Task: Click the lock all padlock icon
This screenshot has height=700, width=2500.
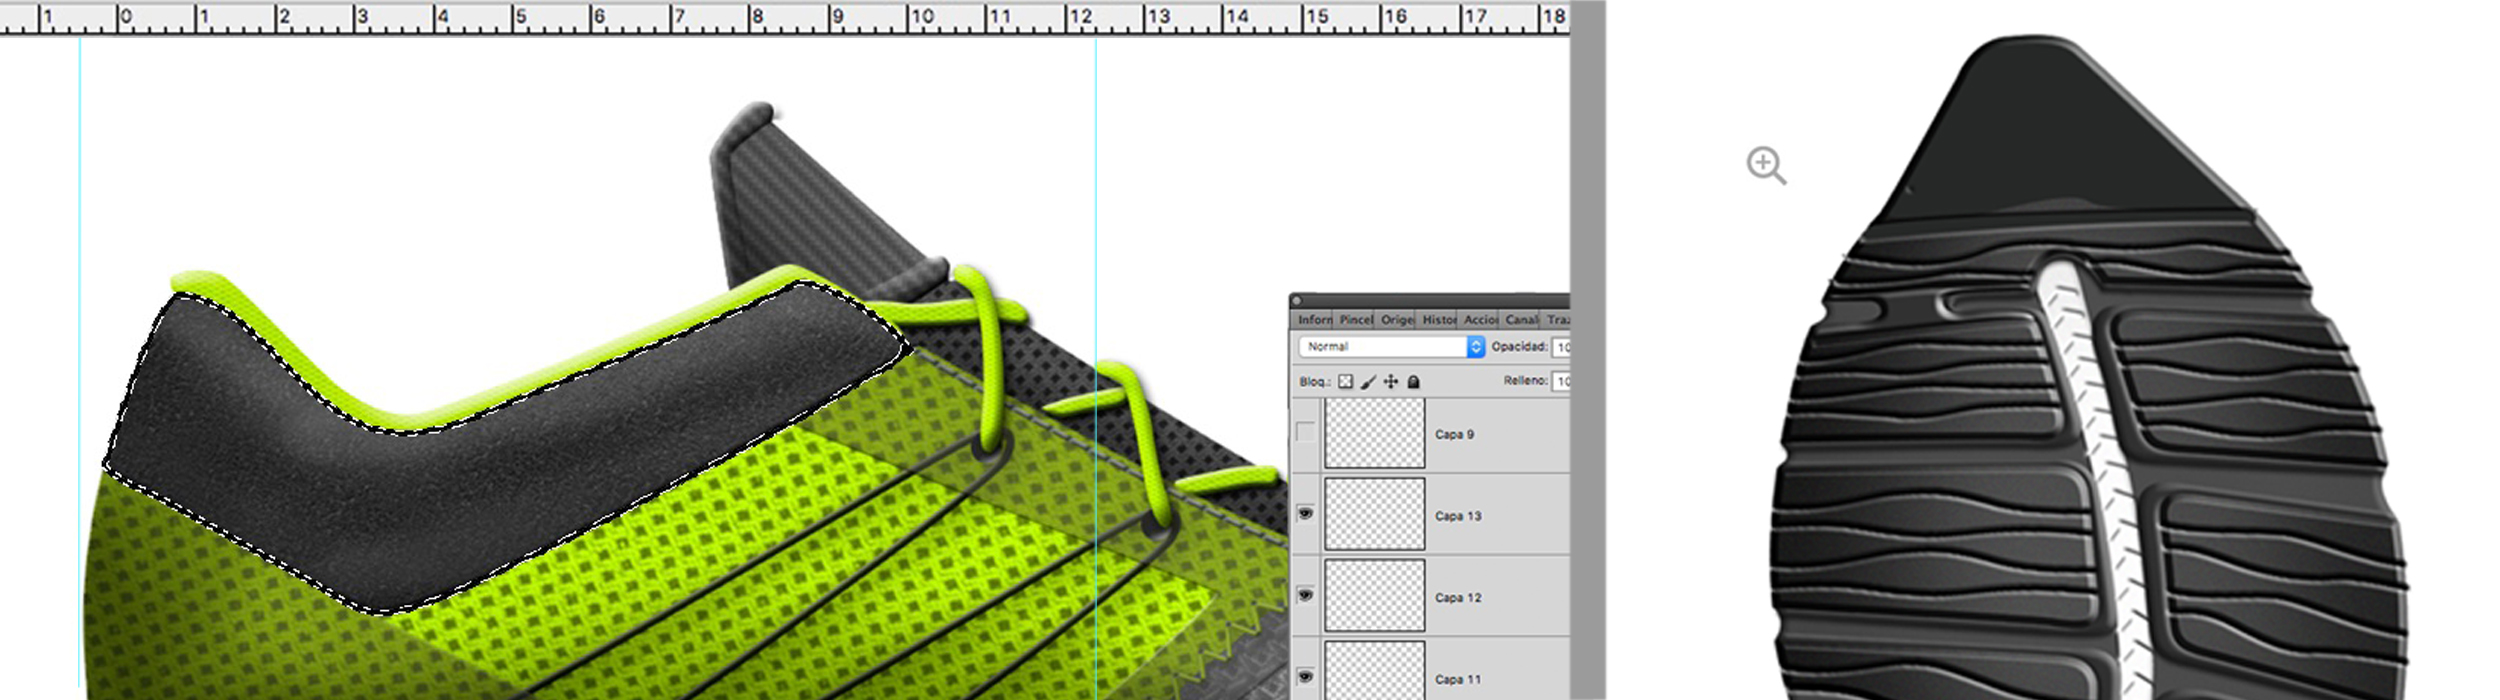Action: (x=1413, y=382)
